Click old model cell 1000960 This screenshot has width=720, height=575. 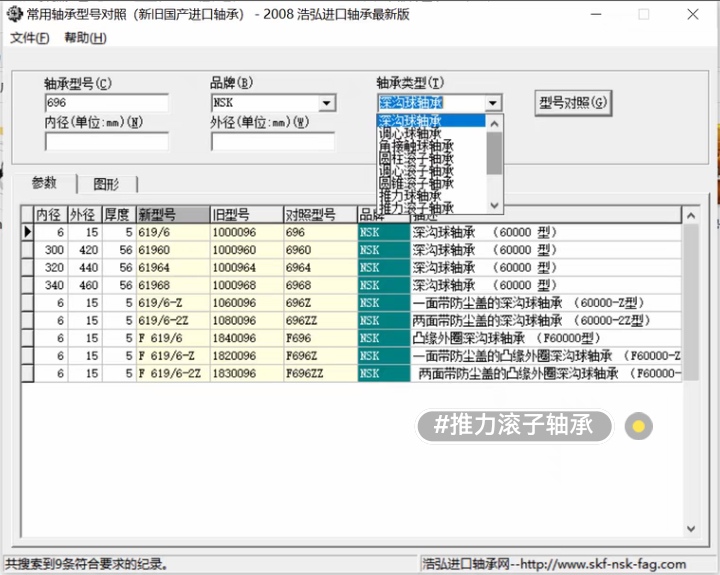247,250
